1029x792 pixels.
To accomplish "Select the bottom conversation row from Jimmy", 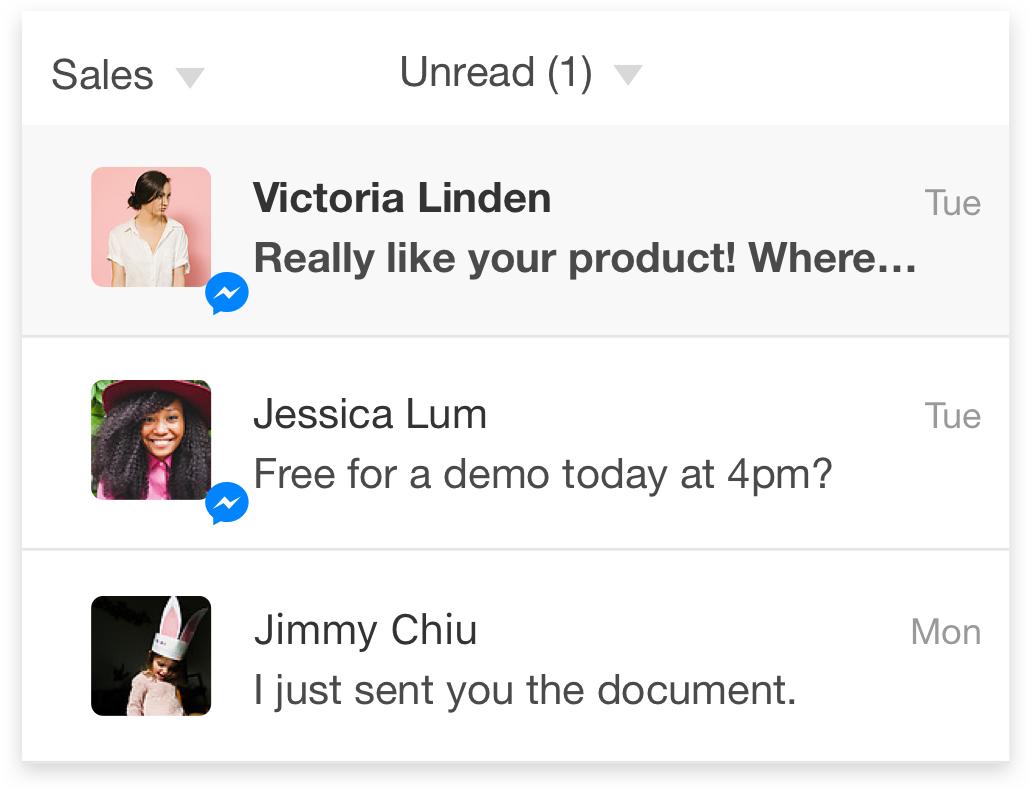I will pos(516,656).
